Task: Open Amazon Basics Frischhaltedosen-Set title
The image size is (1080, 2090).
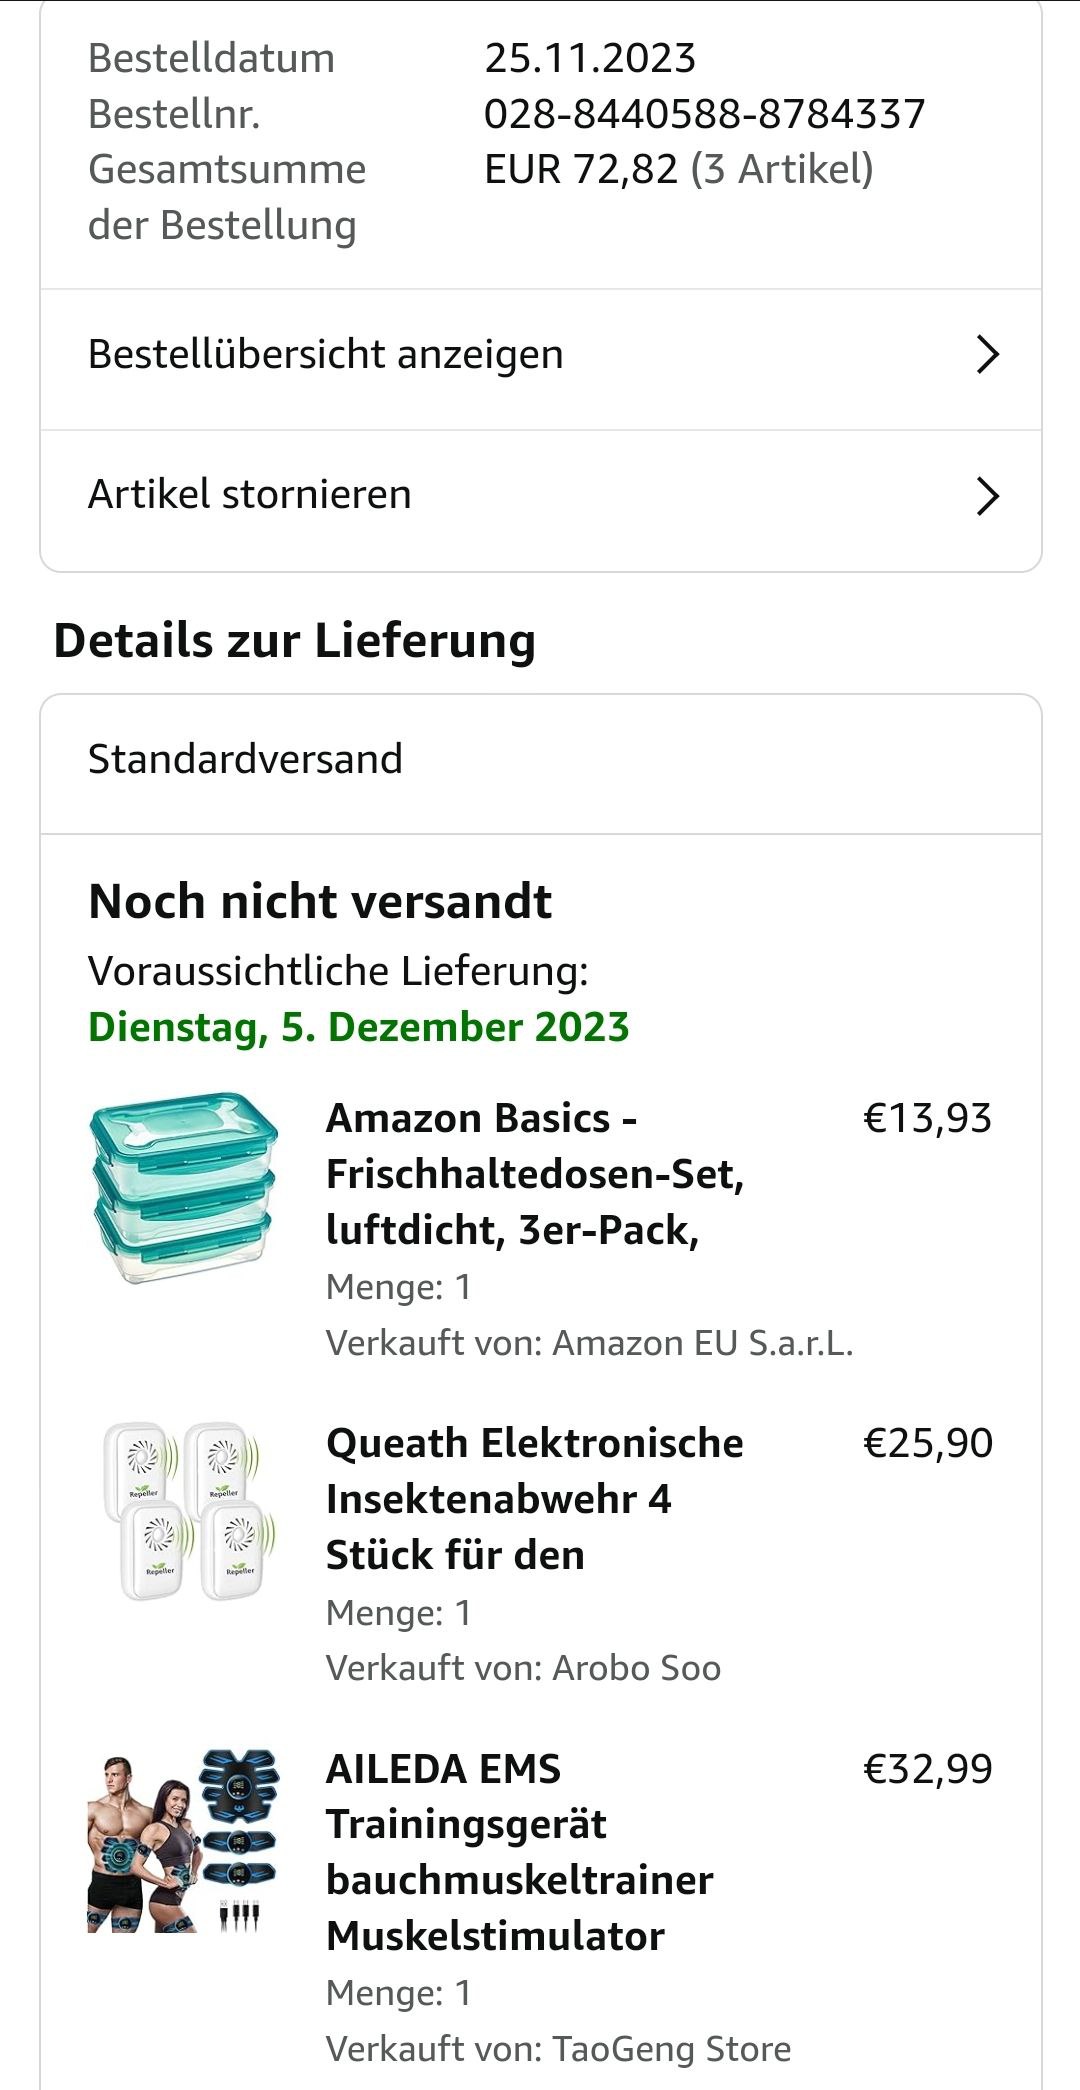Action: click(x=534, y=1174)
